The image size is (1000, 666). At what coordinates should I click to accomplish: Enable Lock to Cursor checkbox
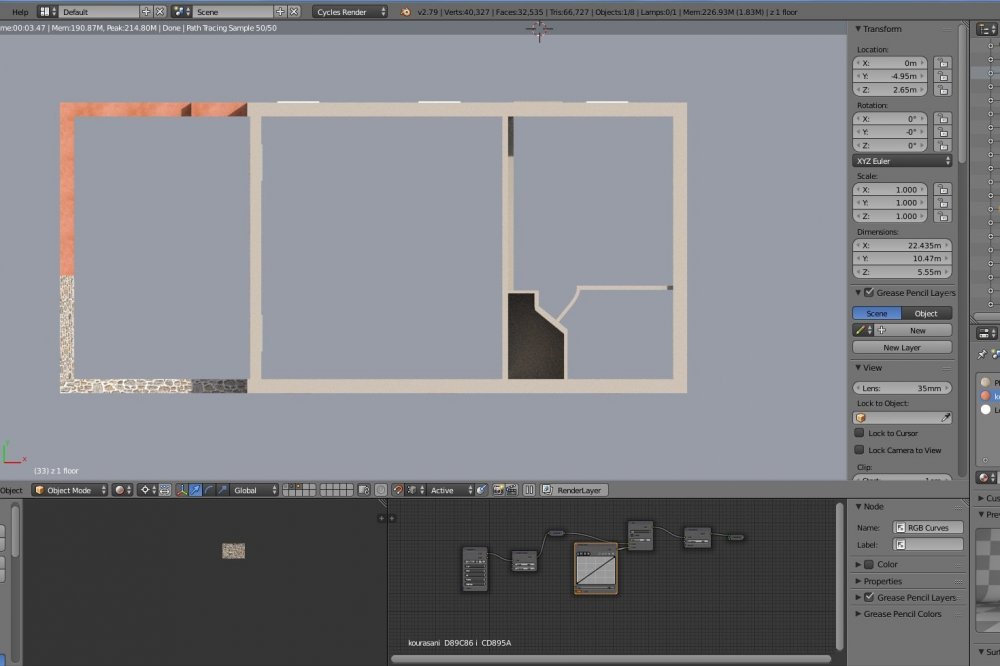(x=859, y=433)
